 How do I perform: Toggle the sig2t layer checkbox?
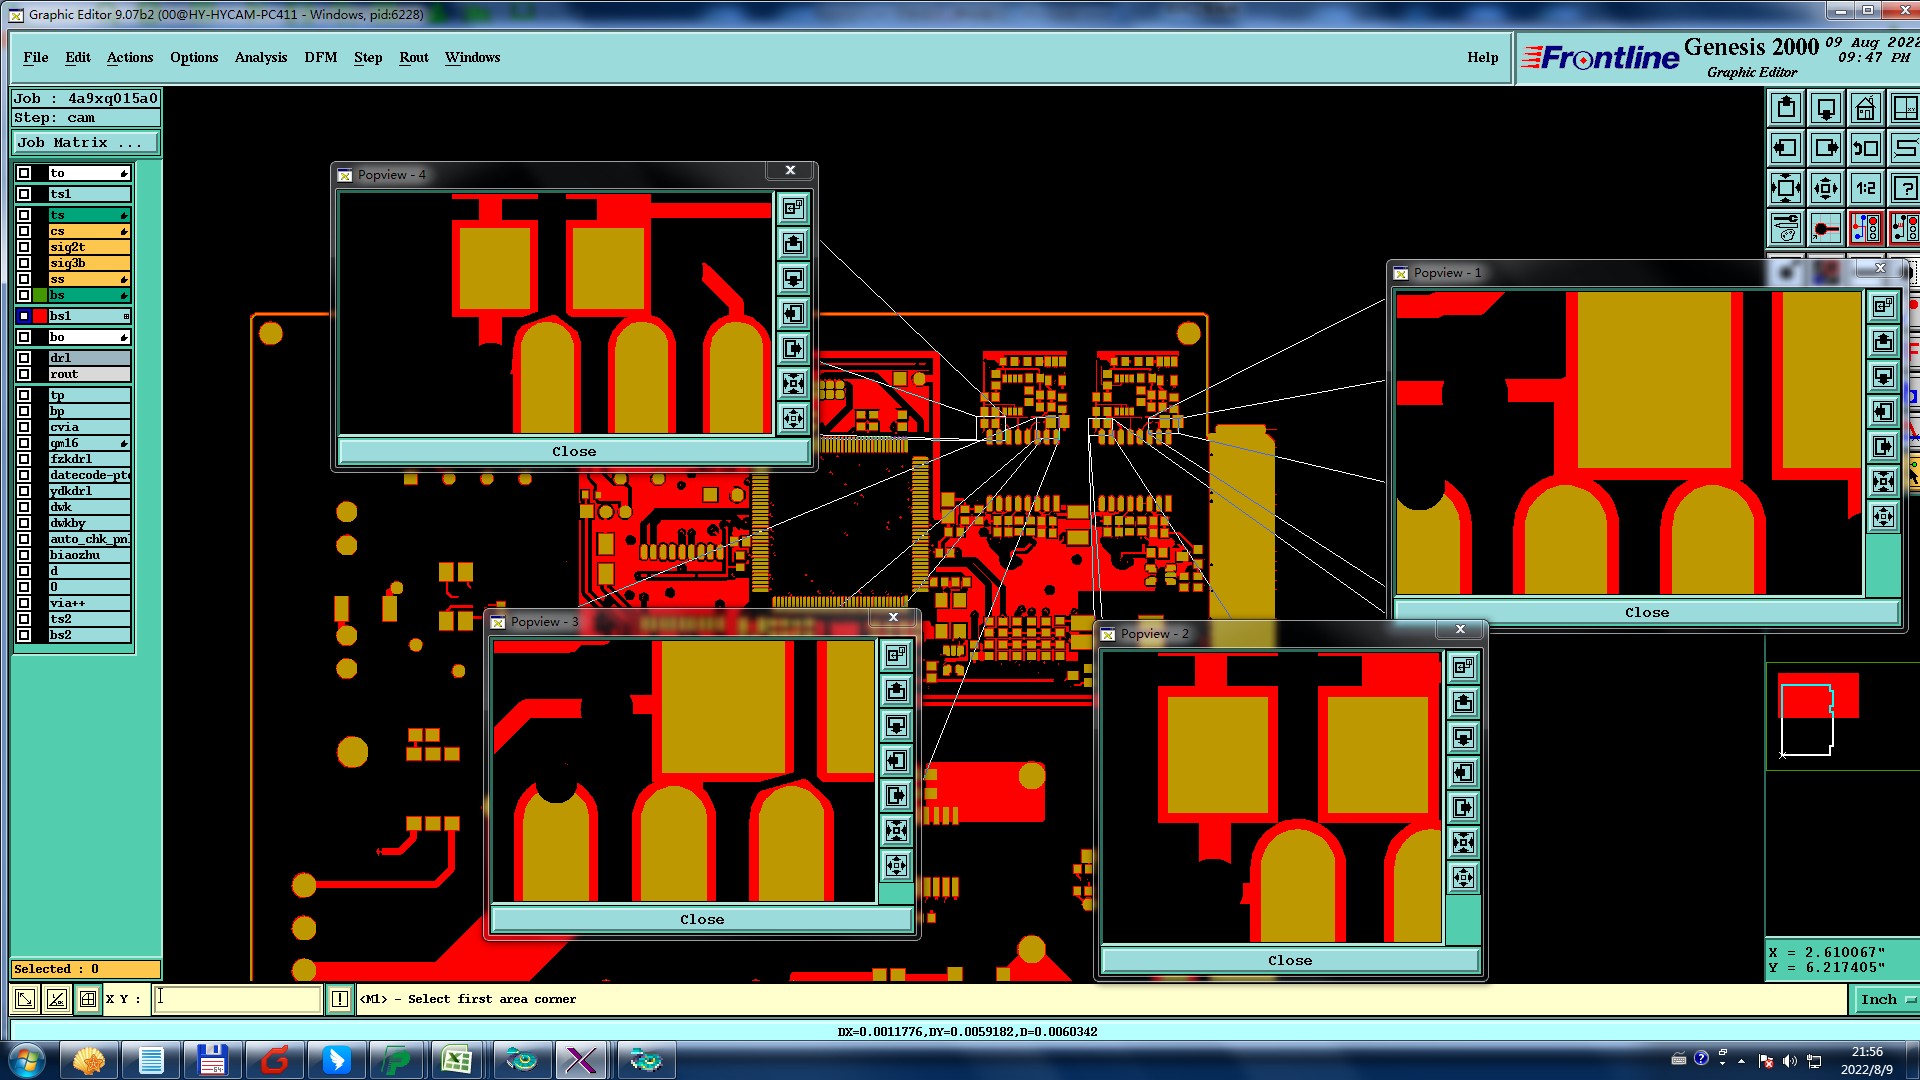tap(24, 247)
